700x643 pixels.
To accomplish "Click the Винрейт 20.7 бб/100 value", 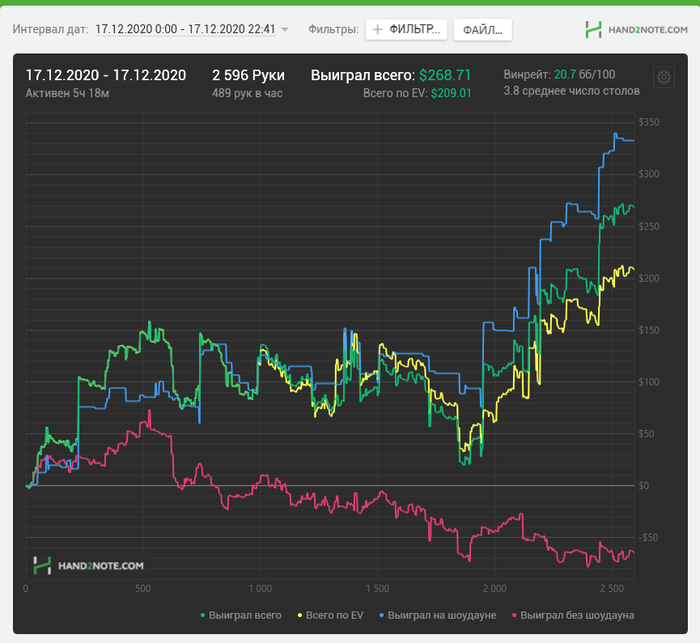I will [x=559, y=75].
